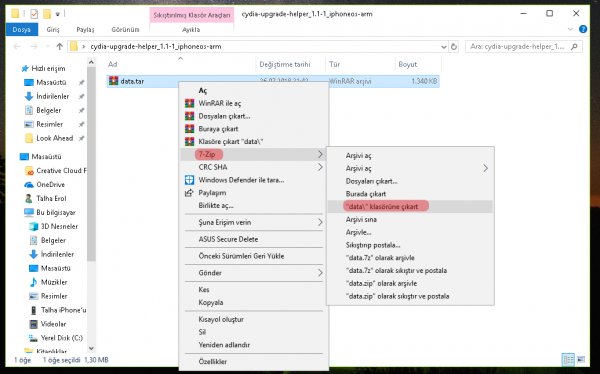Open the Explorer help icon

(583, 29)
